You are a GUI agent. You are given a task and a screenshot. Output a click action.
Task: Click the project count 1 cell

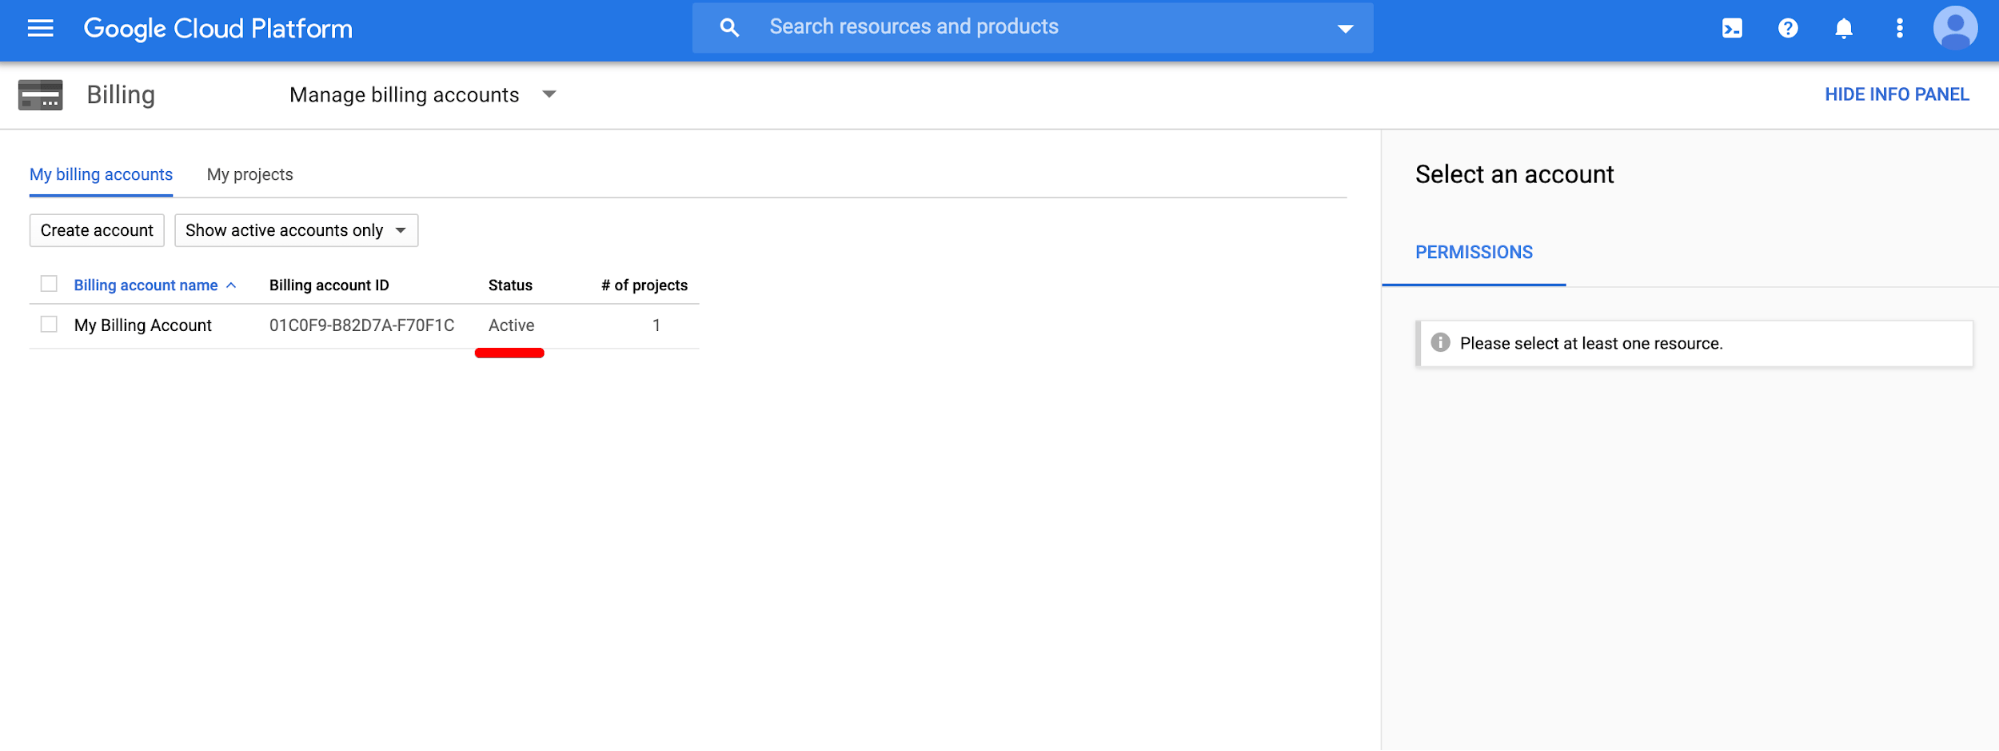pos(656,325)
